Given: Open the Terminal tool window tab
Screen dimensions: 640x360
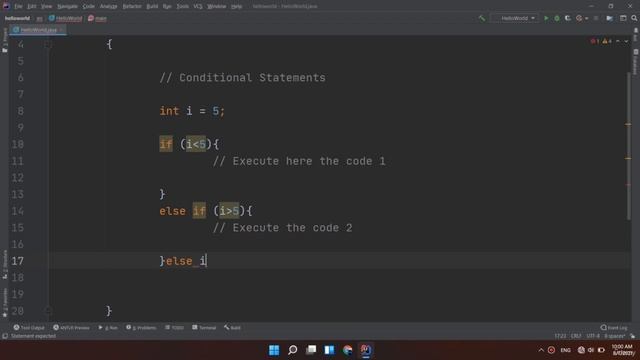Looking at the screenshot, I should point(204,328).
